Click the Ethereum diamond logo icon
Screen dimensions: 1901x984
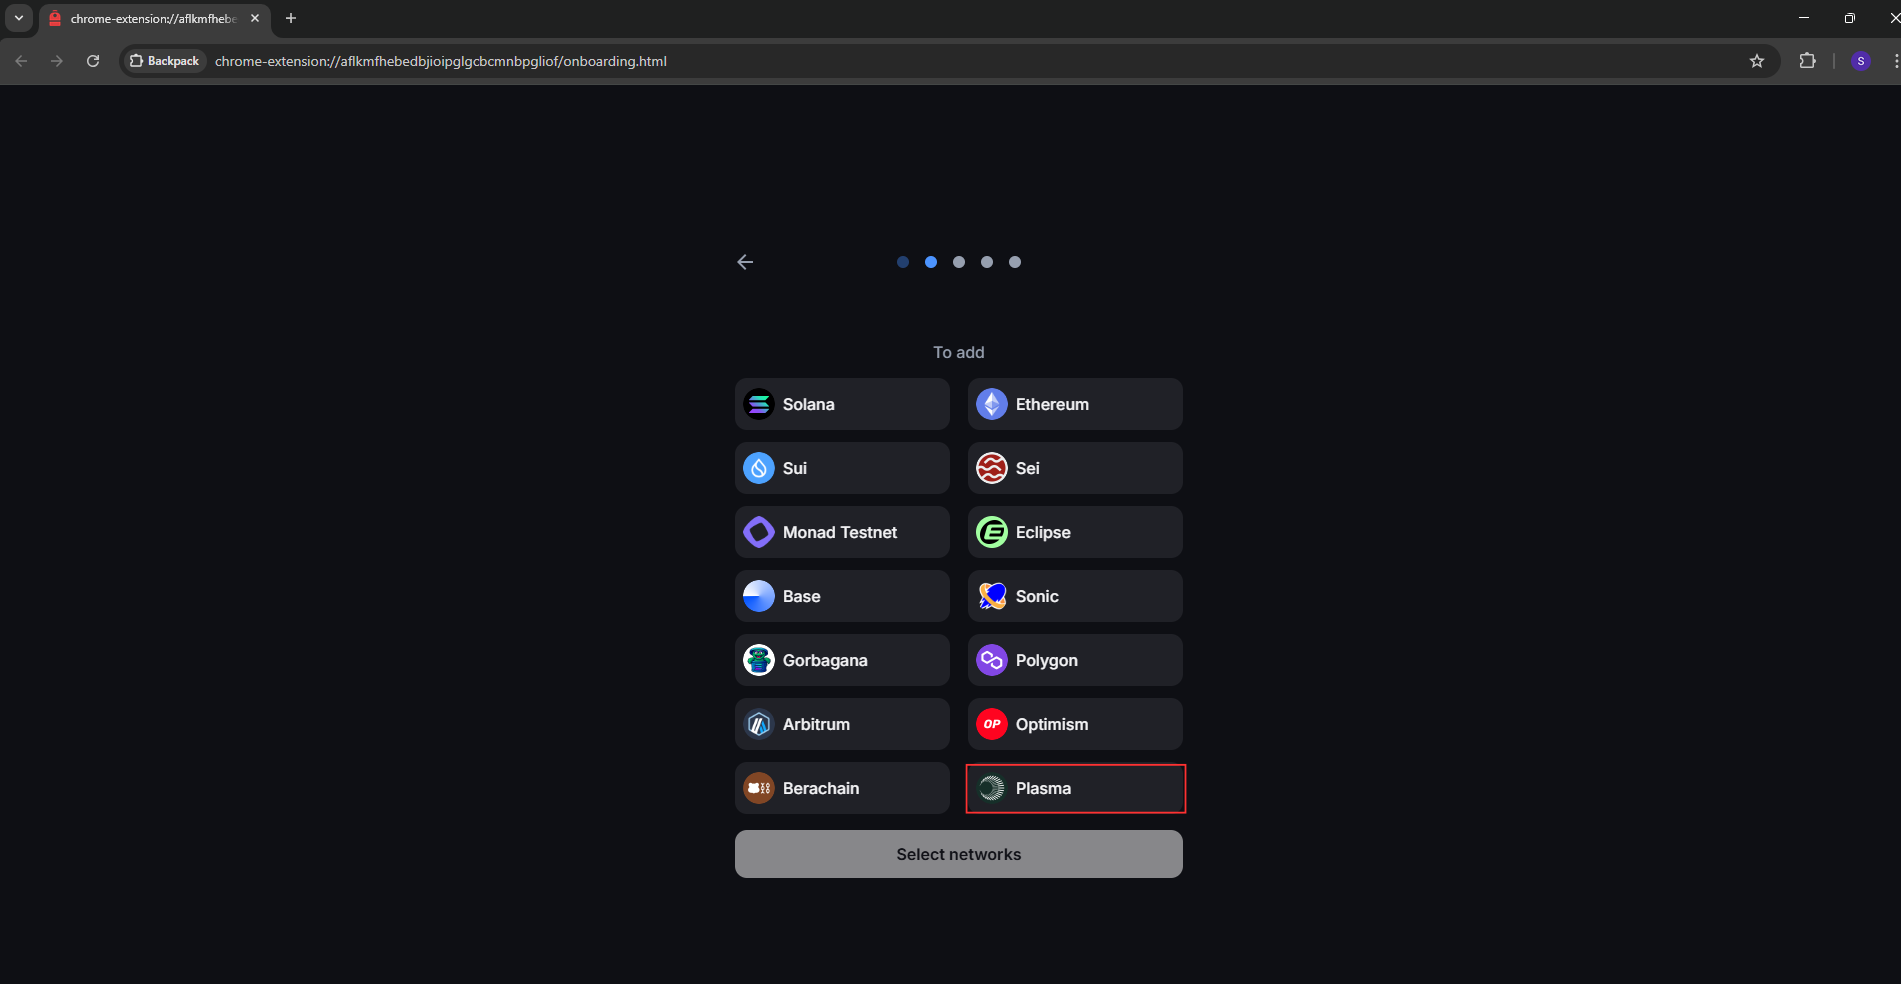991,404
